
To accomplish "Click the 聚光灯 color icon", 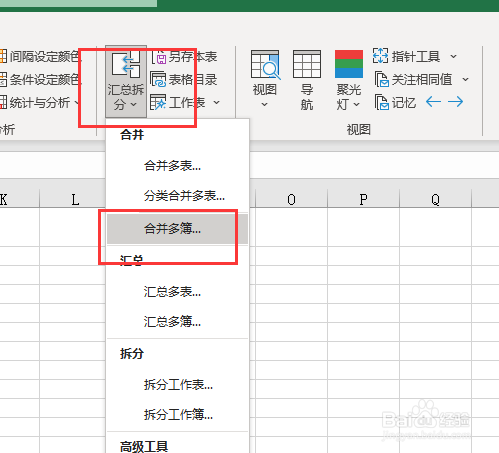I will (x=349, y=64).
